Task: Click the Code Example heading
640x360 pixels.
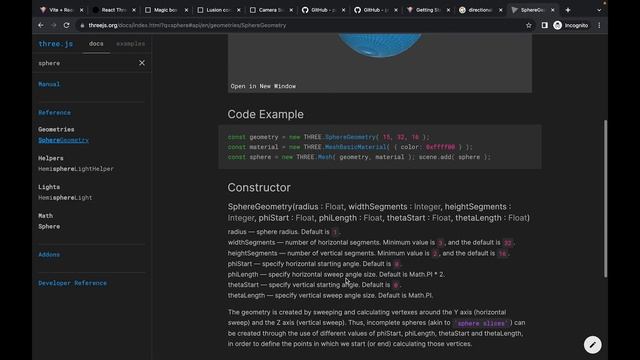Action: (265, 114)
